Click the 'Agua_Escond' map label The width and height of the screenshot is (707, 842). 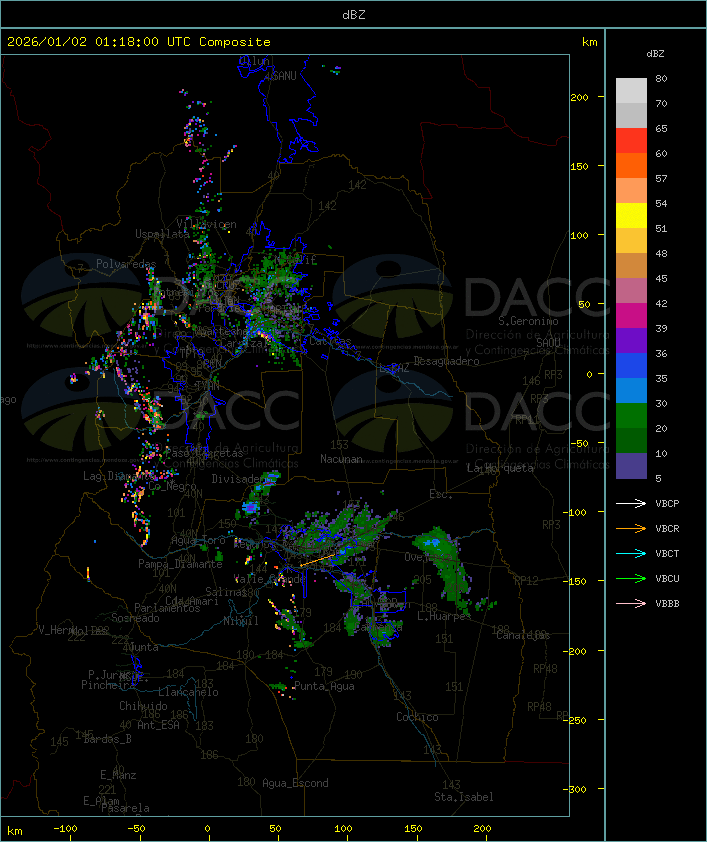pos(295,783)
